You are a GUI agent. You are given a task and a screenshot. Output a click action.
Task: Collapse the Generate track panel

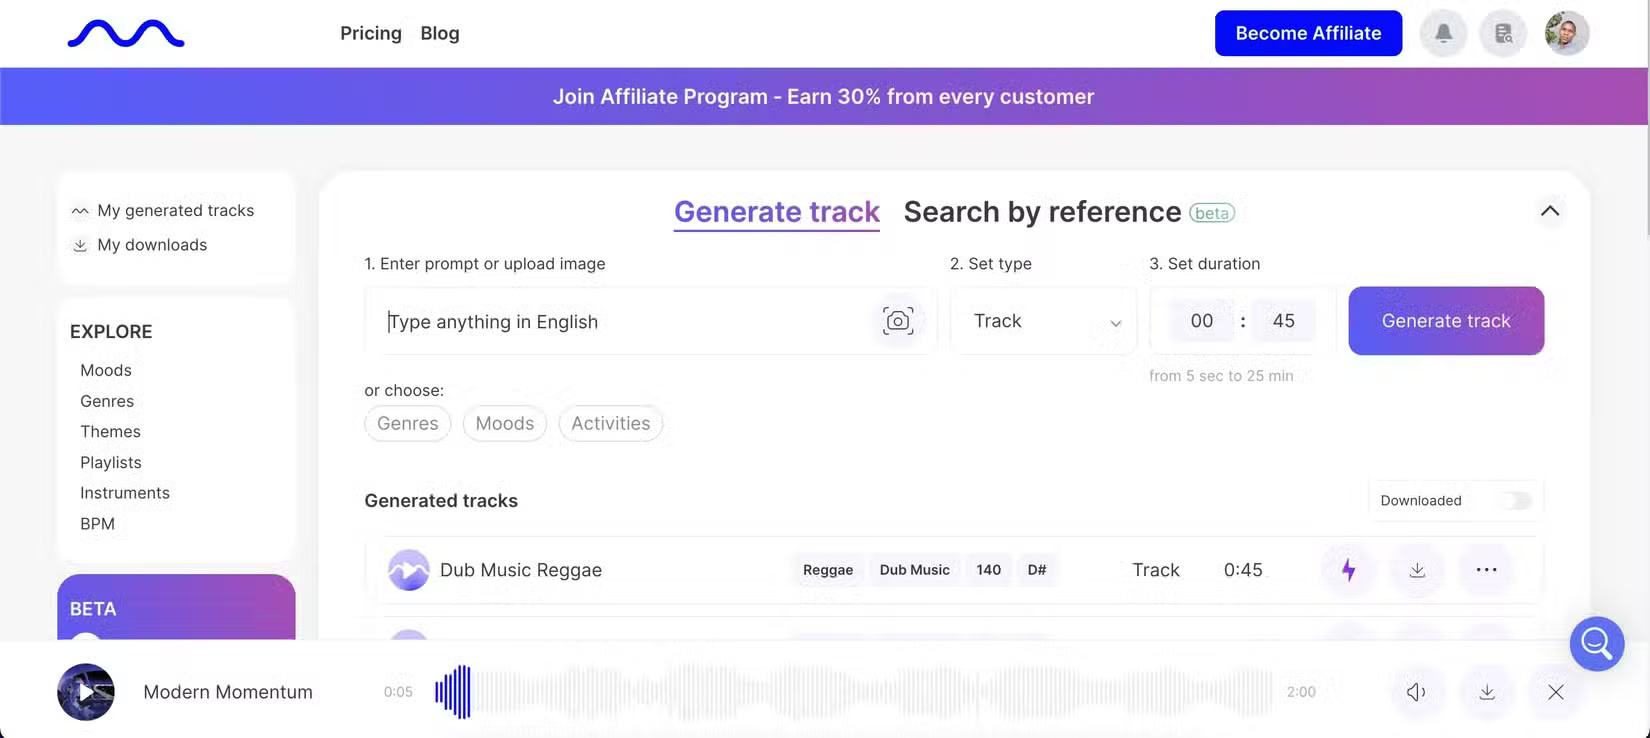pyautogui.click(x=1549, y=211)
